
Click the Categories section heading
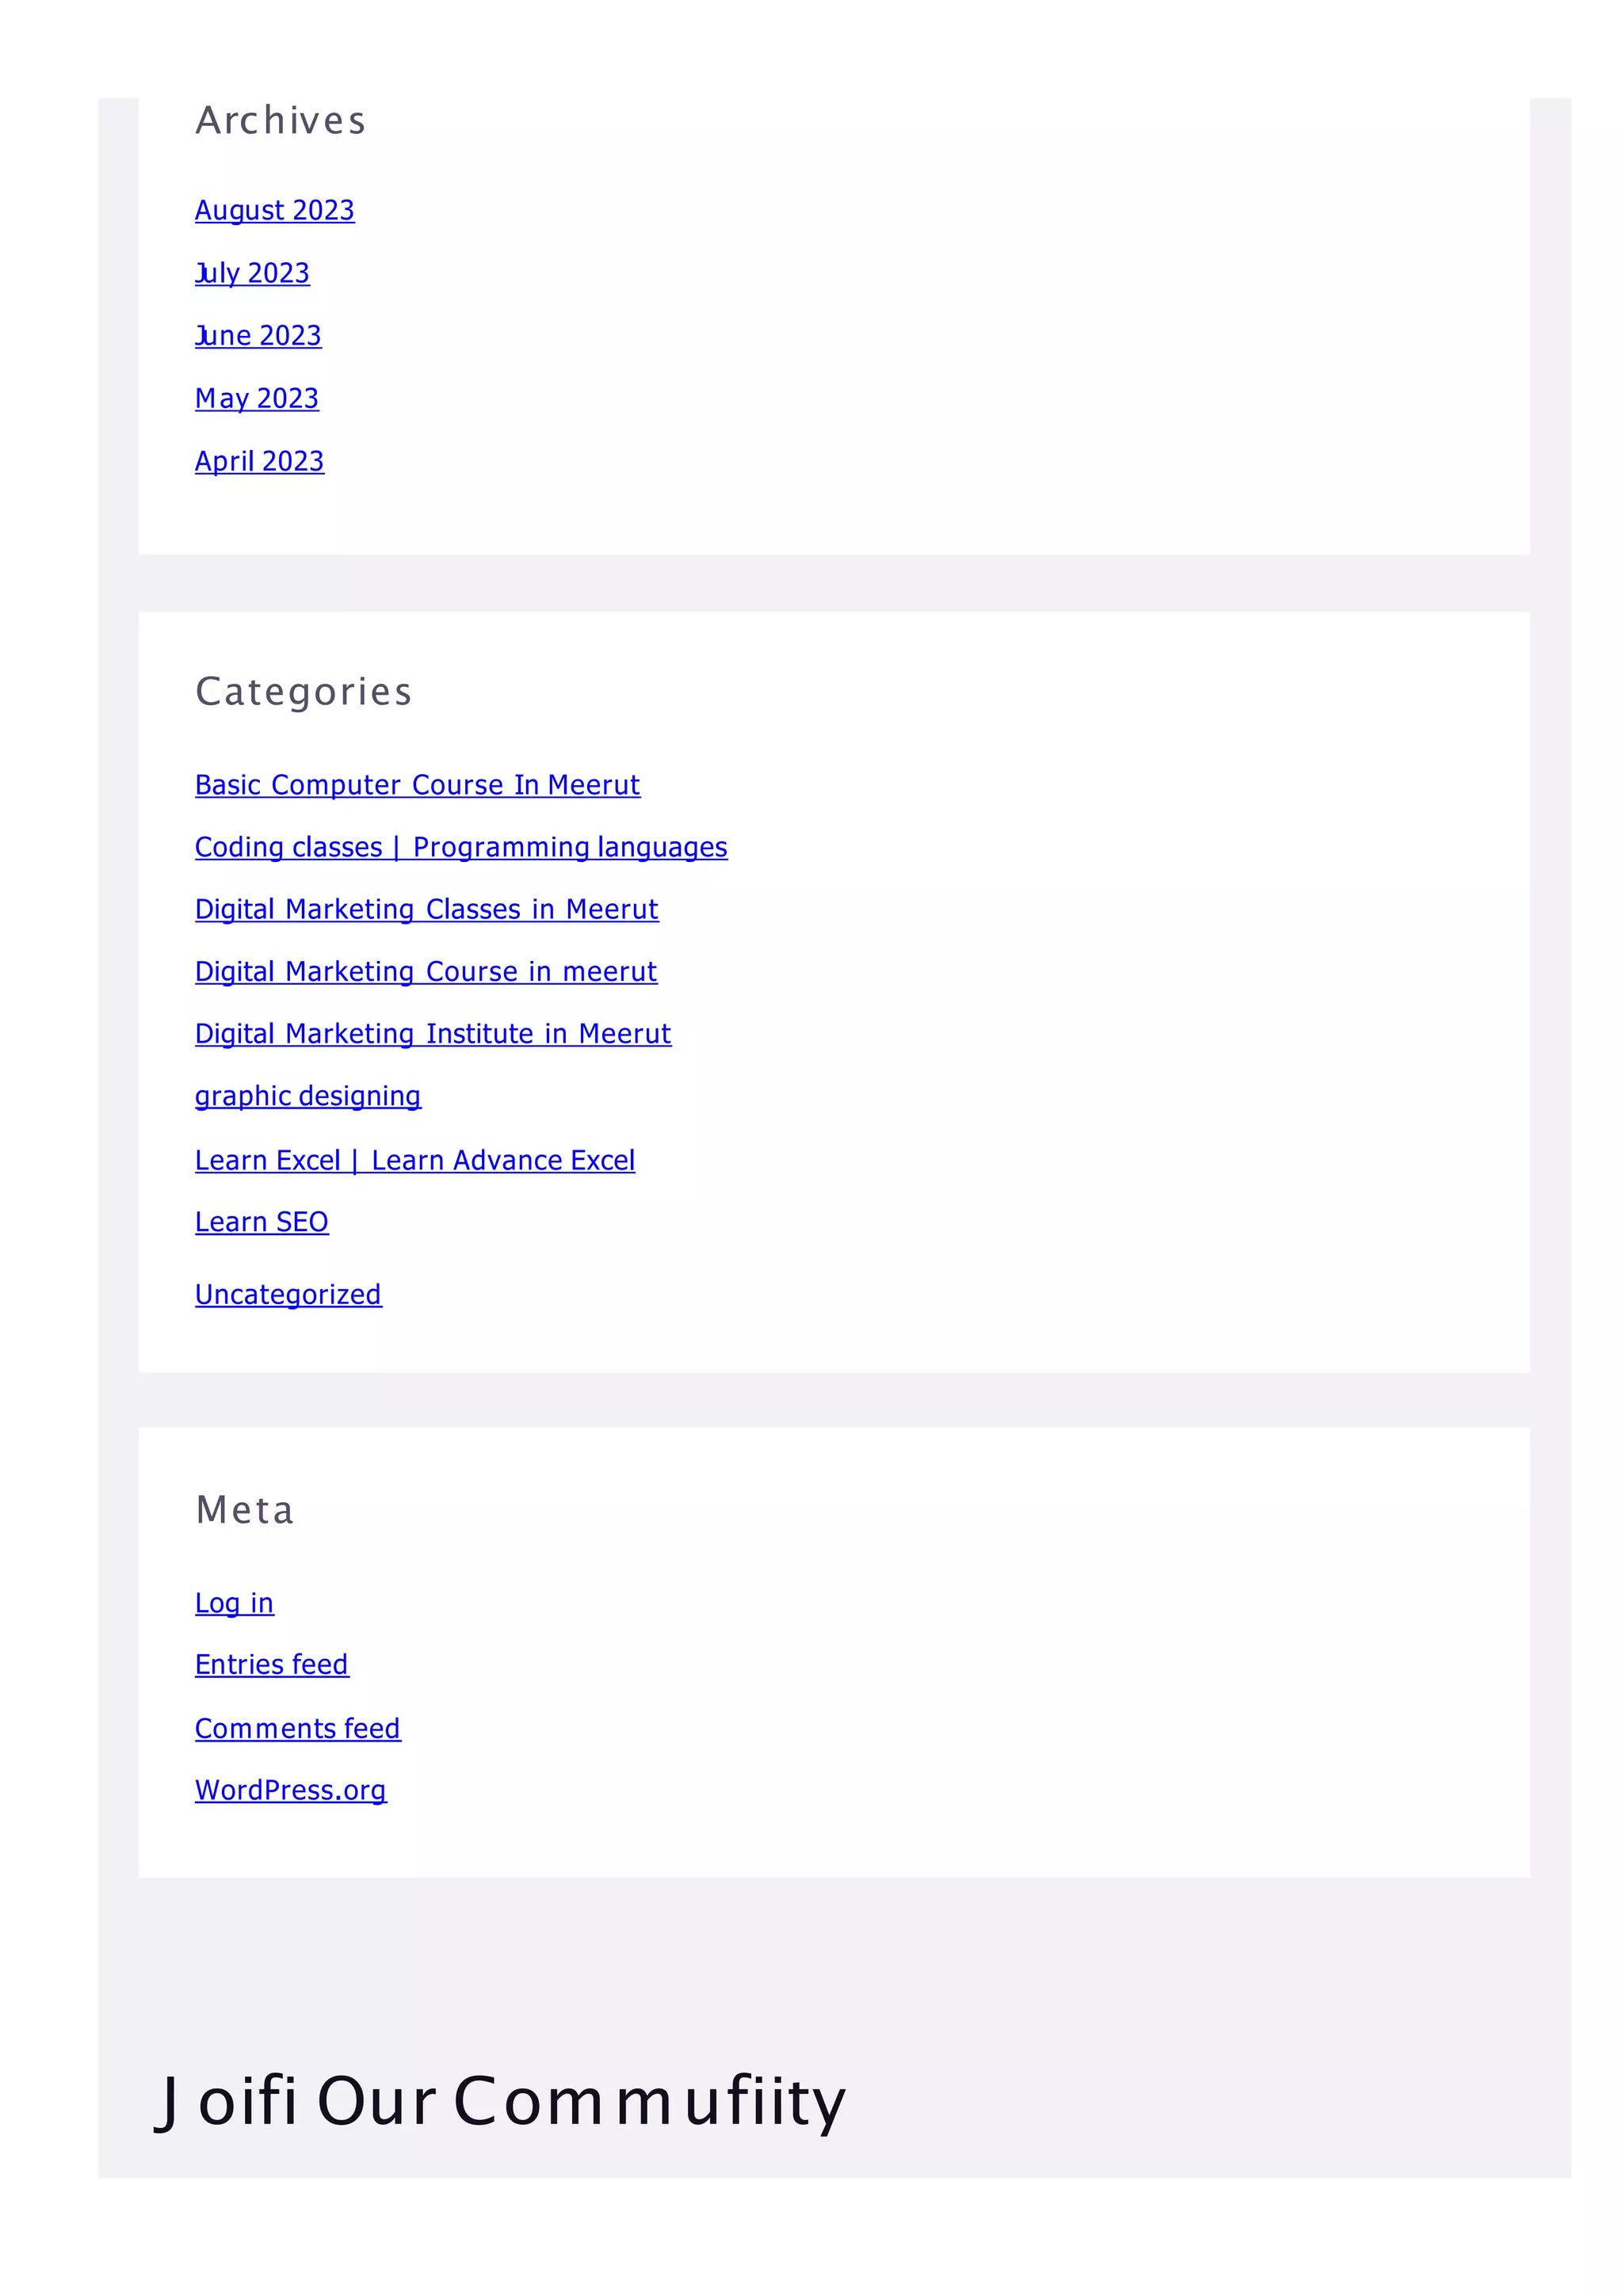(303, 692)
